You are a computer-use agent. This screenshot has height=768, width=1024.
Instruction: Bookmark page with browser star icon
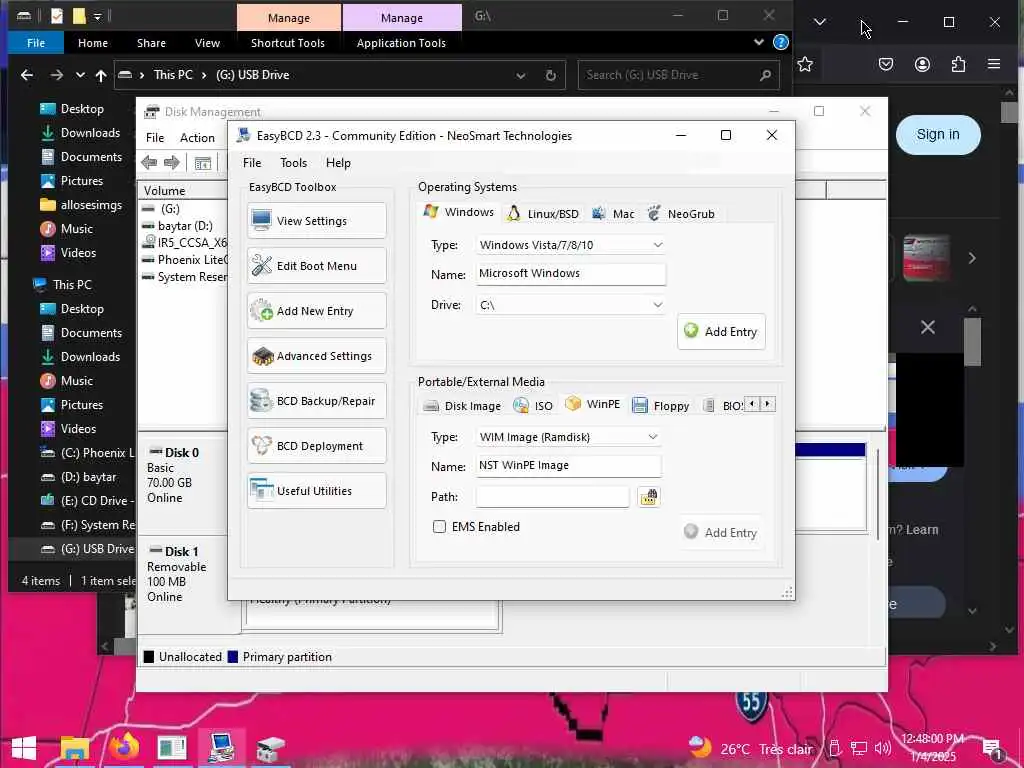(x=805, y=64)
